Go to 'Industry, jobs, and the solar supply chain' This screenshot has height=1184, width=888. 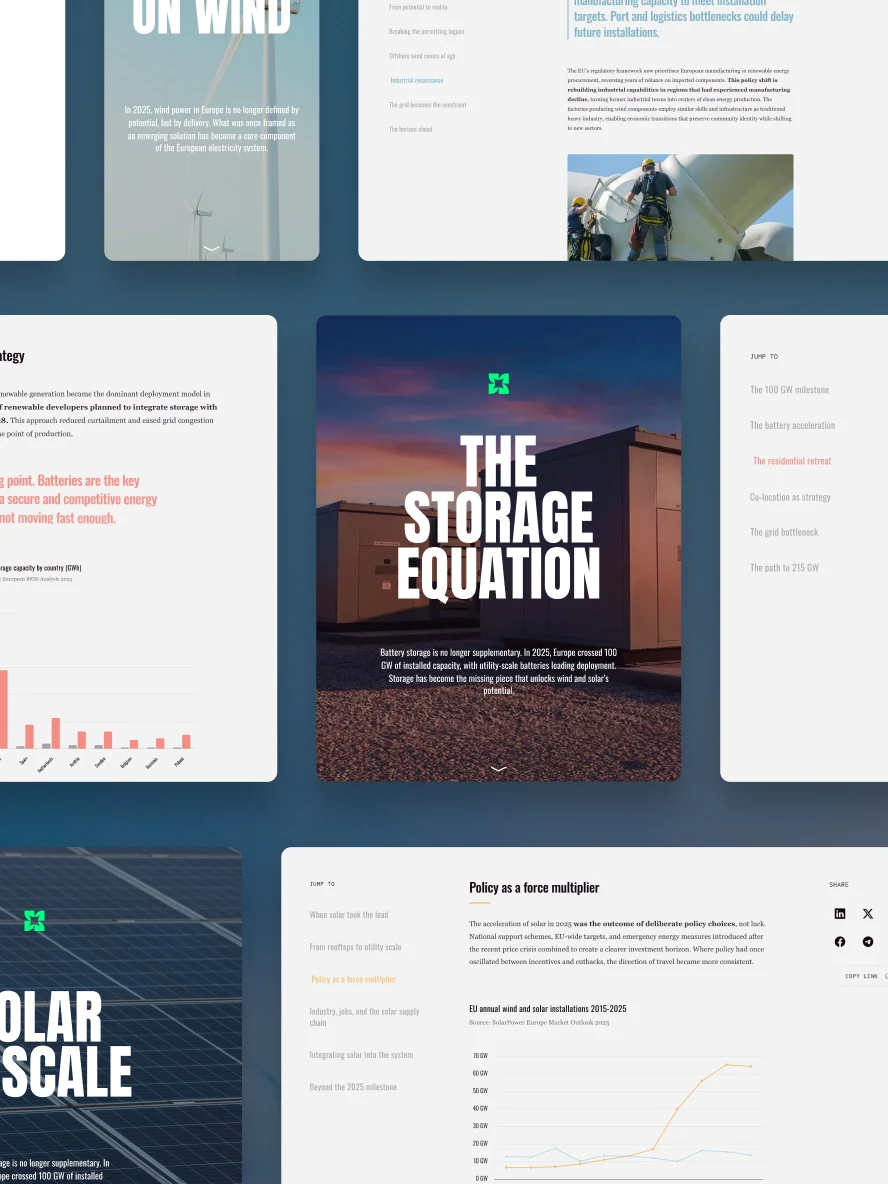click(364, 1017)
